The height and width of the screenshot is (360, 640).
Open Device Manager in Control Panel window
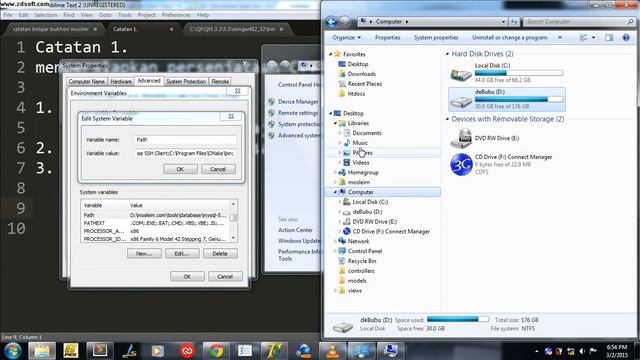[298, 102]
